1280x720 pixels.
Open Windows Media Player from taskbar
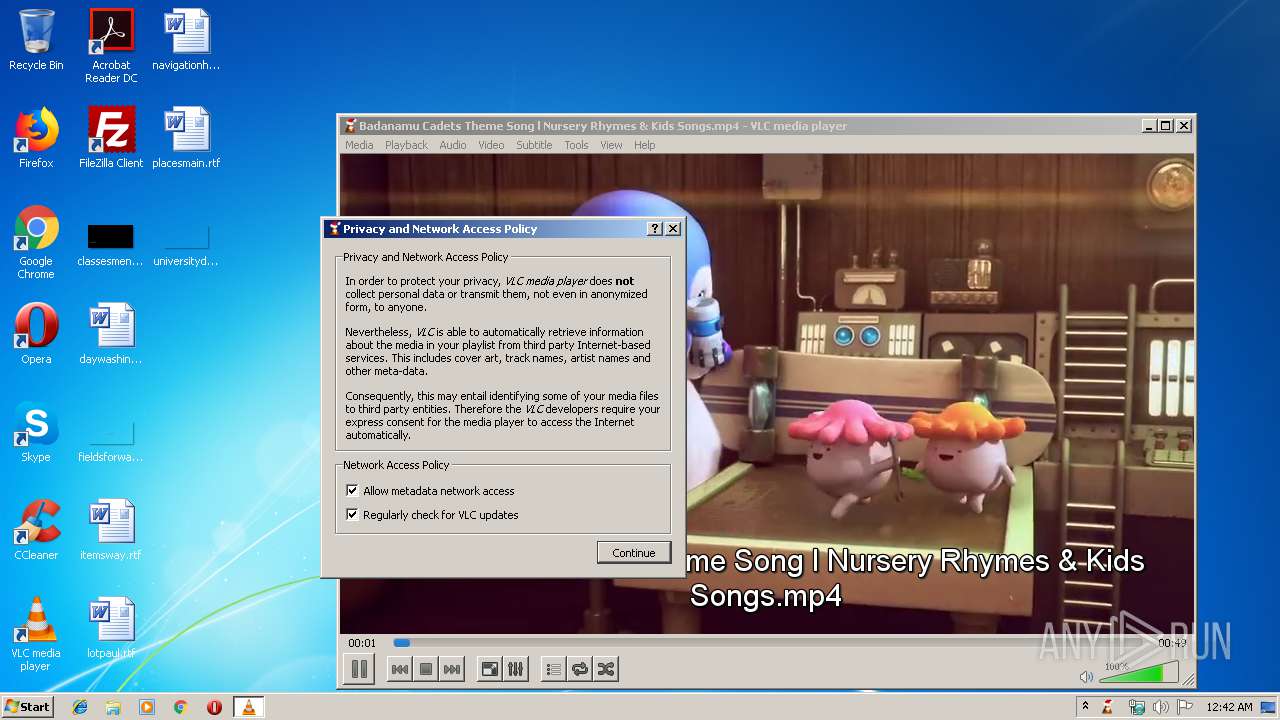[147, 707]
